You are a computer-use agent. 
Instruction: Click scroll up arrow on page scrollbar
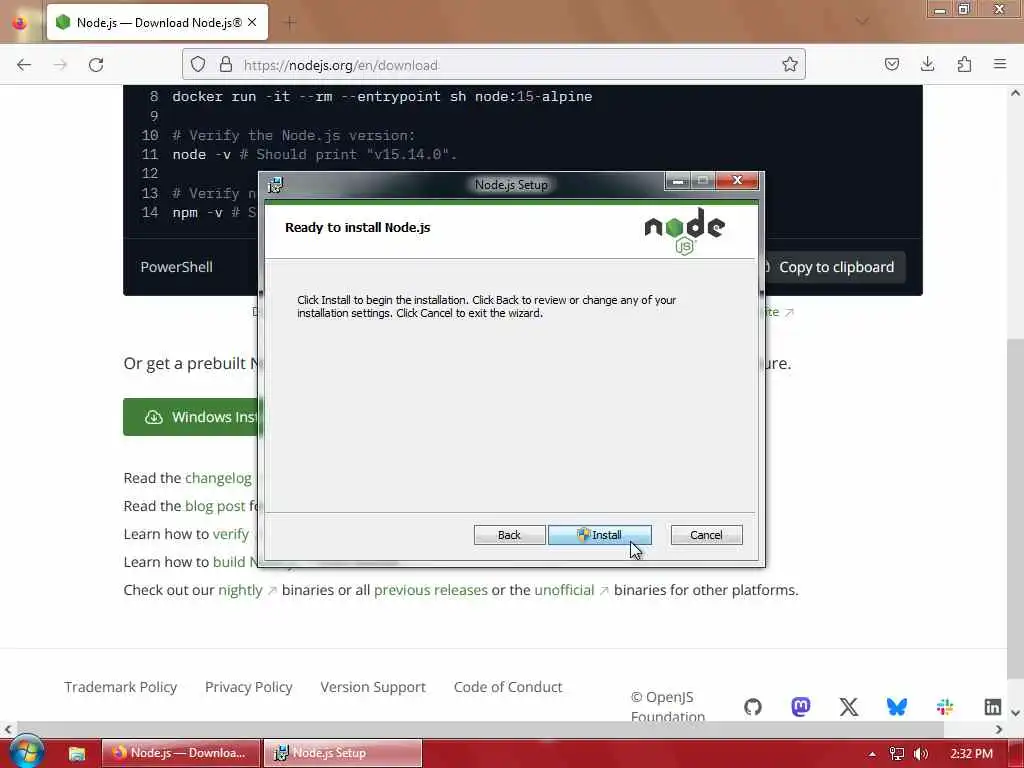(x=1015, y=93)
